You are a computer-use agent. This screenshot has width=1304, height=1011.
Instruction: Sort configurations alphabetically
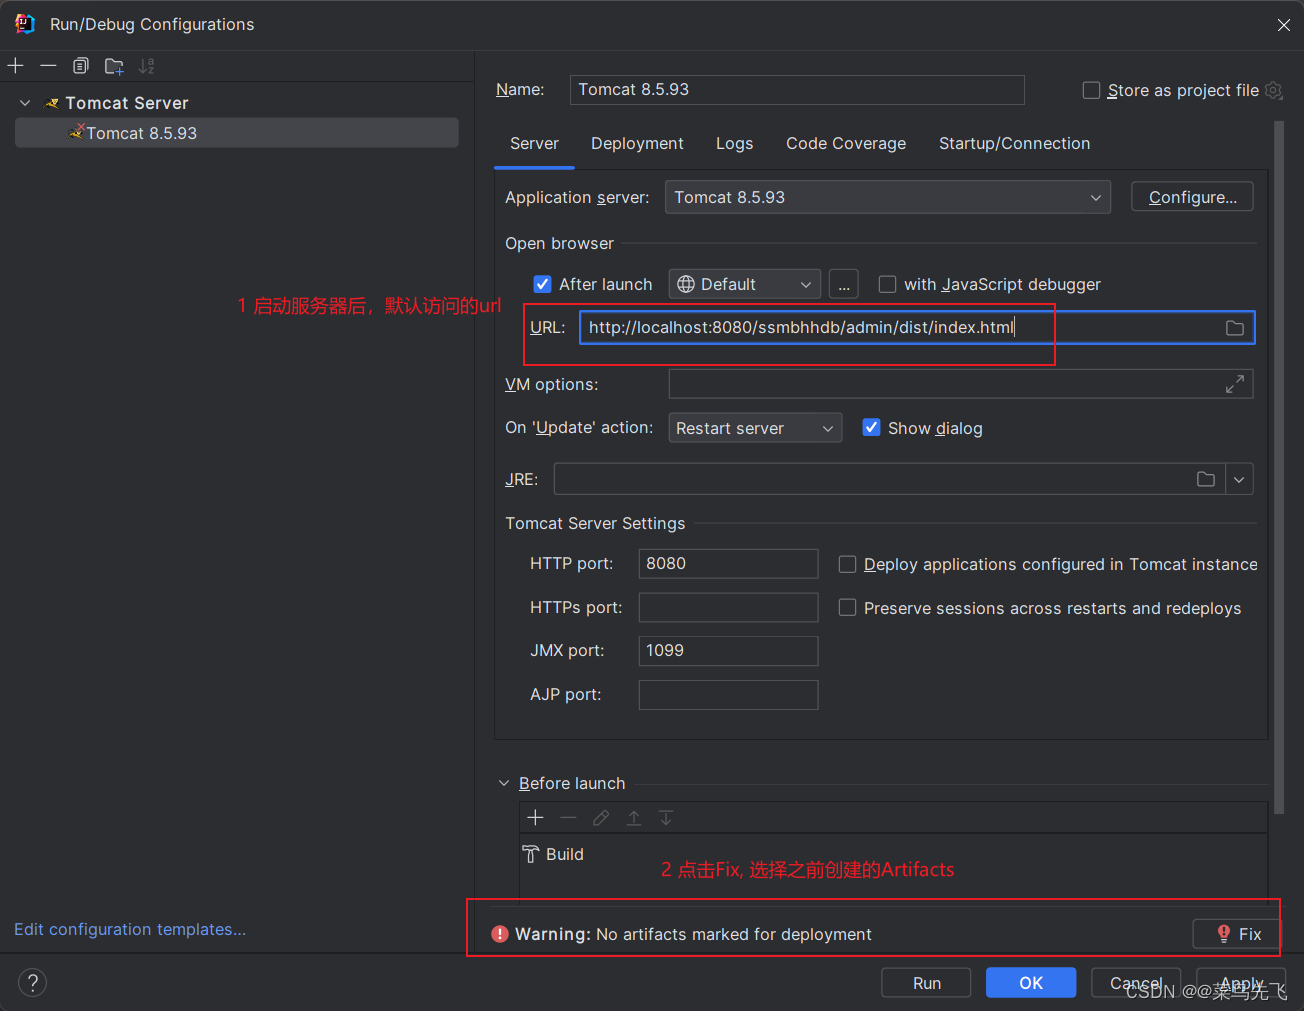click(147, 66)
